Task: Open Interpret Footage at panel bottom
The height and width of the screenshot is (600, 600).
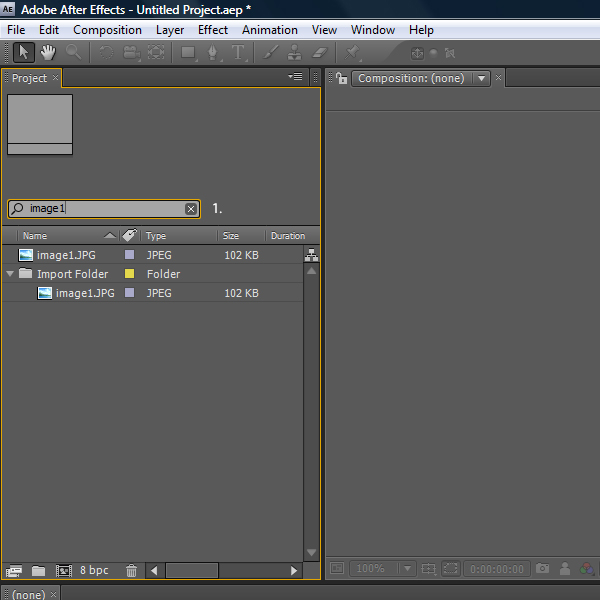Action: [x=14, y=571]
